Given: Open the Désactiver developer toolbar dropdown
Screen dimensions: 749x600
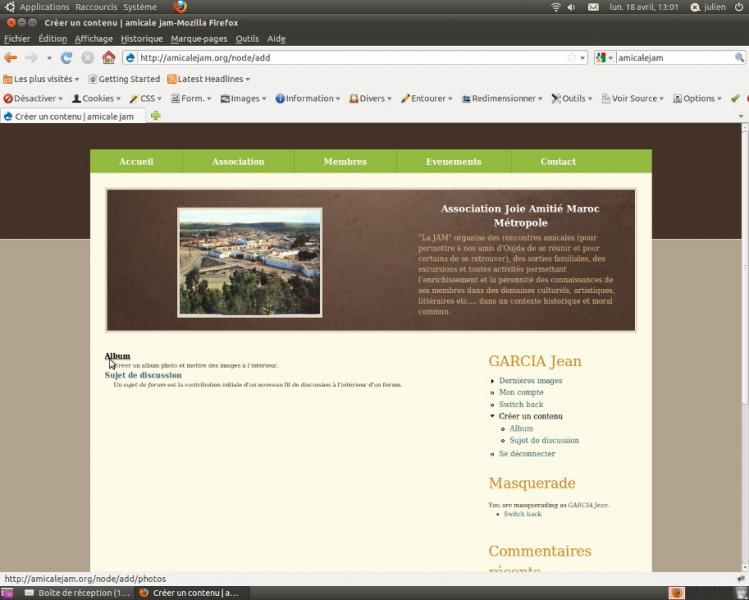Looking at the screenshot, I should [34, 98].
